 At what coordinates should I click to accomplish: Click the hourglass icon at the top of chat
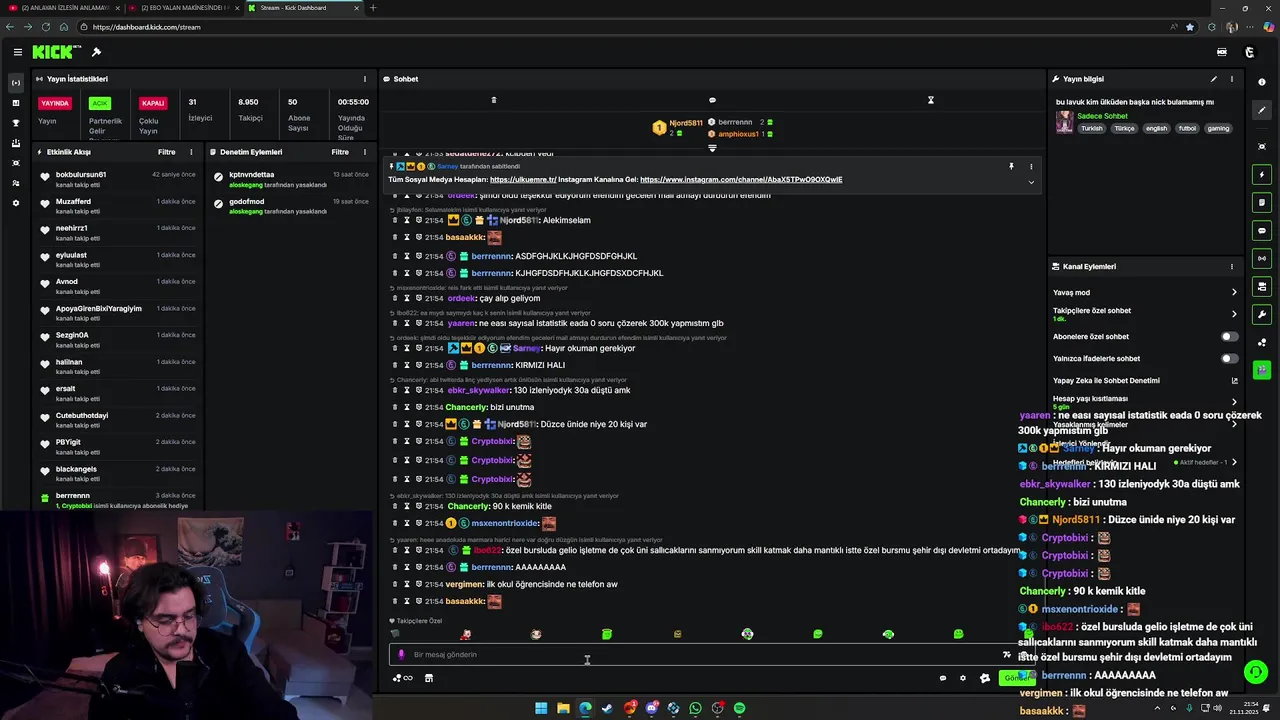[x=930, y=100]
